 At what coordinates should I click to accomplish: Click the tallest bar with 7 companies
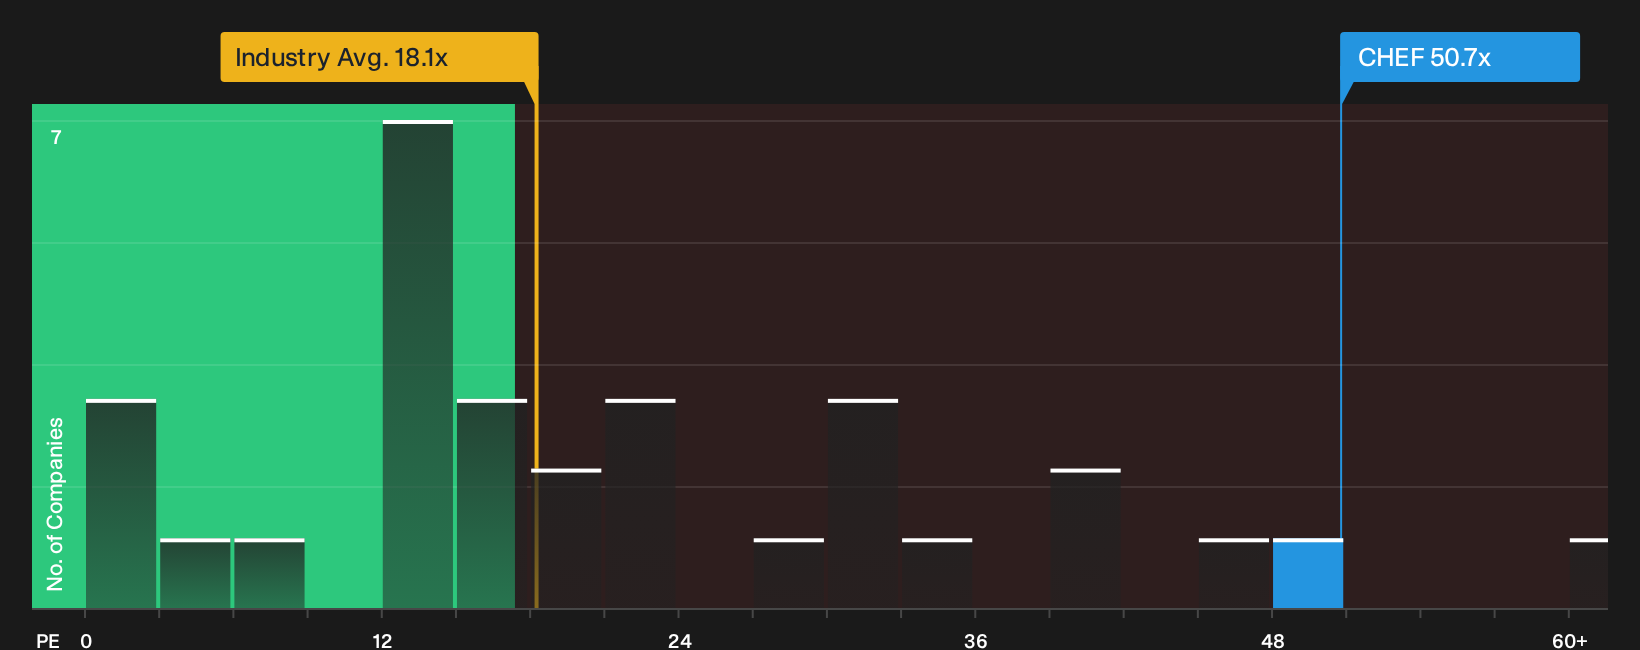pos(418,364)
